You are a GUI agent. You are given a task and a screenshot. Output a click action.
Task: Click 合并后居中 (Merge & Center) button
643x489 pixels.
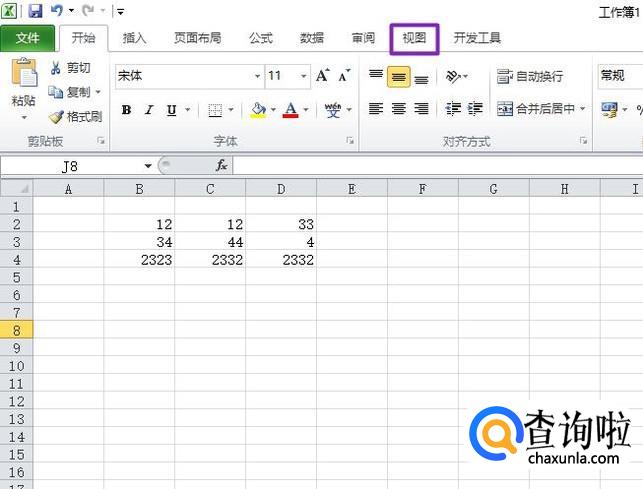(x=535, y=109)
